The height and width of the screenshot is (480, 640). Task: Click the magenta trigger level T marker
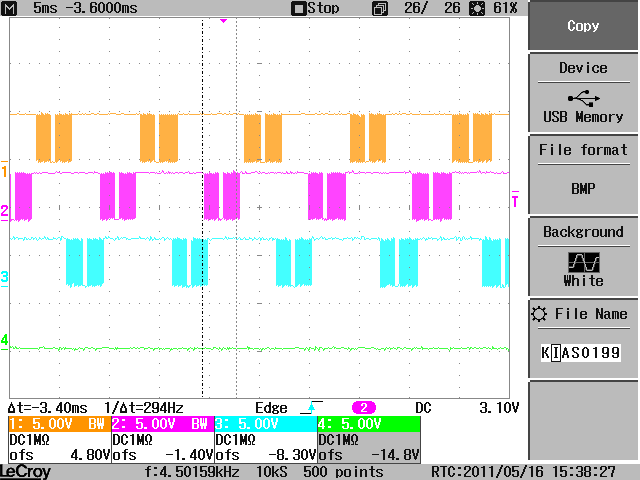point(515,199)
